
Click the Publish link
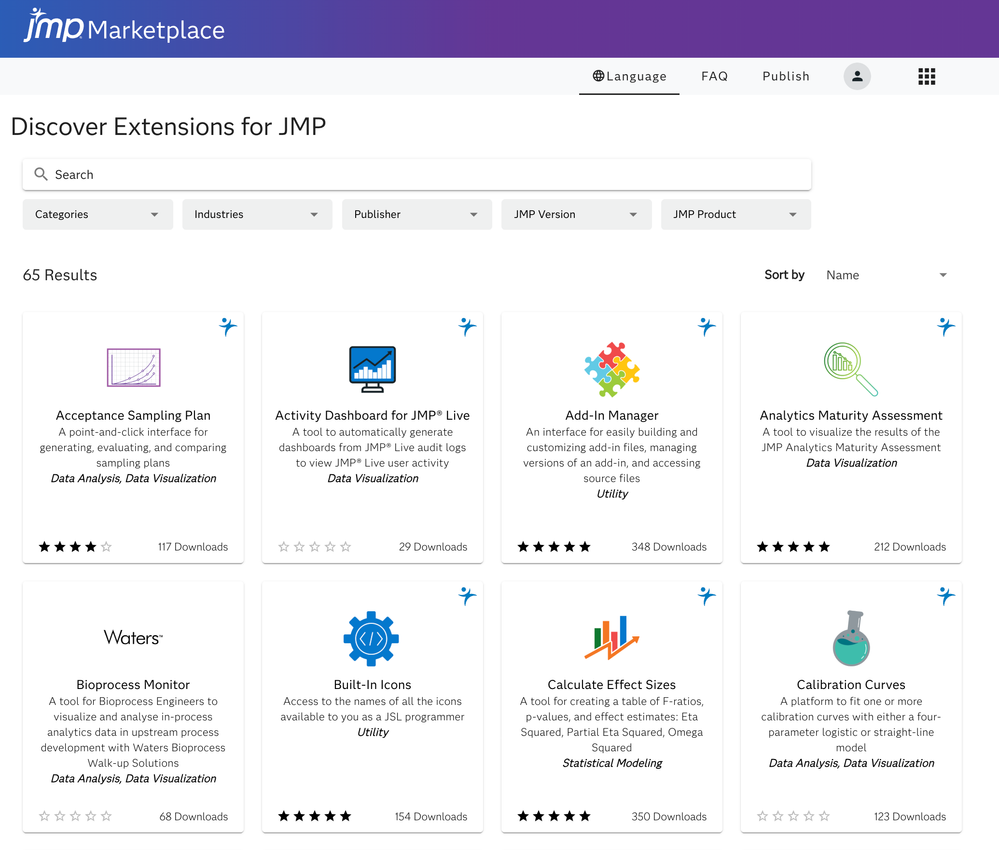click(786, 76)
